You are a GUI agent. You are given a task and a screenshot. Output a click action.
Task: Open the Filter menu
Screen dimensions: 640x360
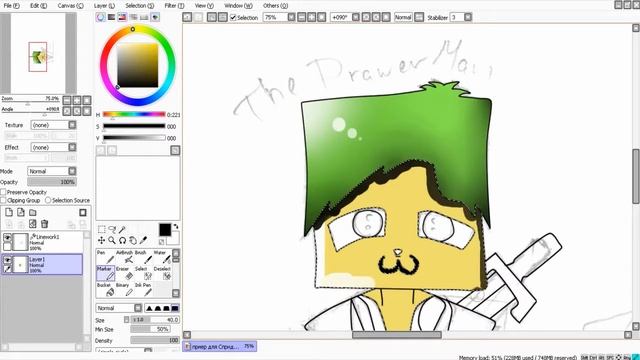tap(174, 6)
